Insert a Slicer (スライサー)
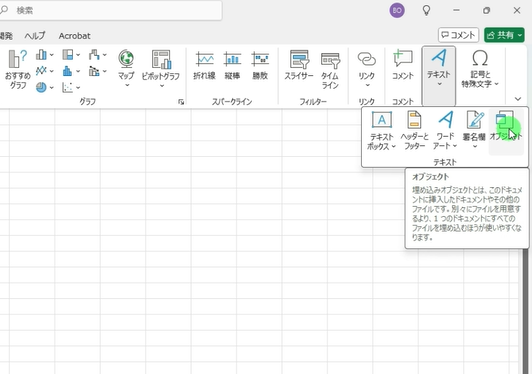The height and width of the screenshot is (374, 532). click(x=299, y=66)
